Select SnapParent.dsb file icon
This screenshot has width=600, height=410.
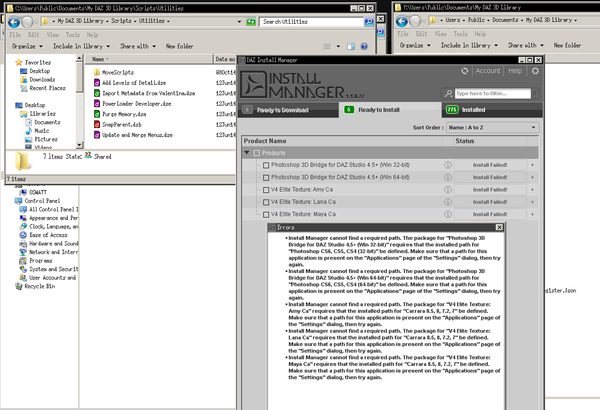point(97,124)
